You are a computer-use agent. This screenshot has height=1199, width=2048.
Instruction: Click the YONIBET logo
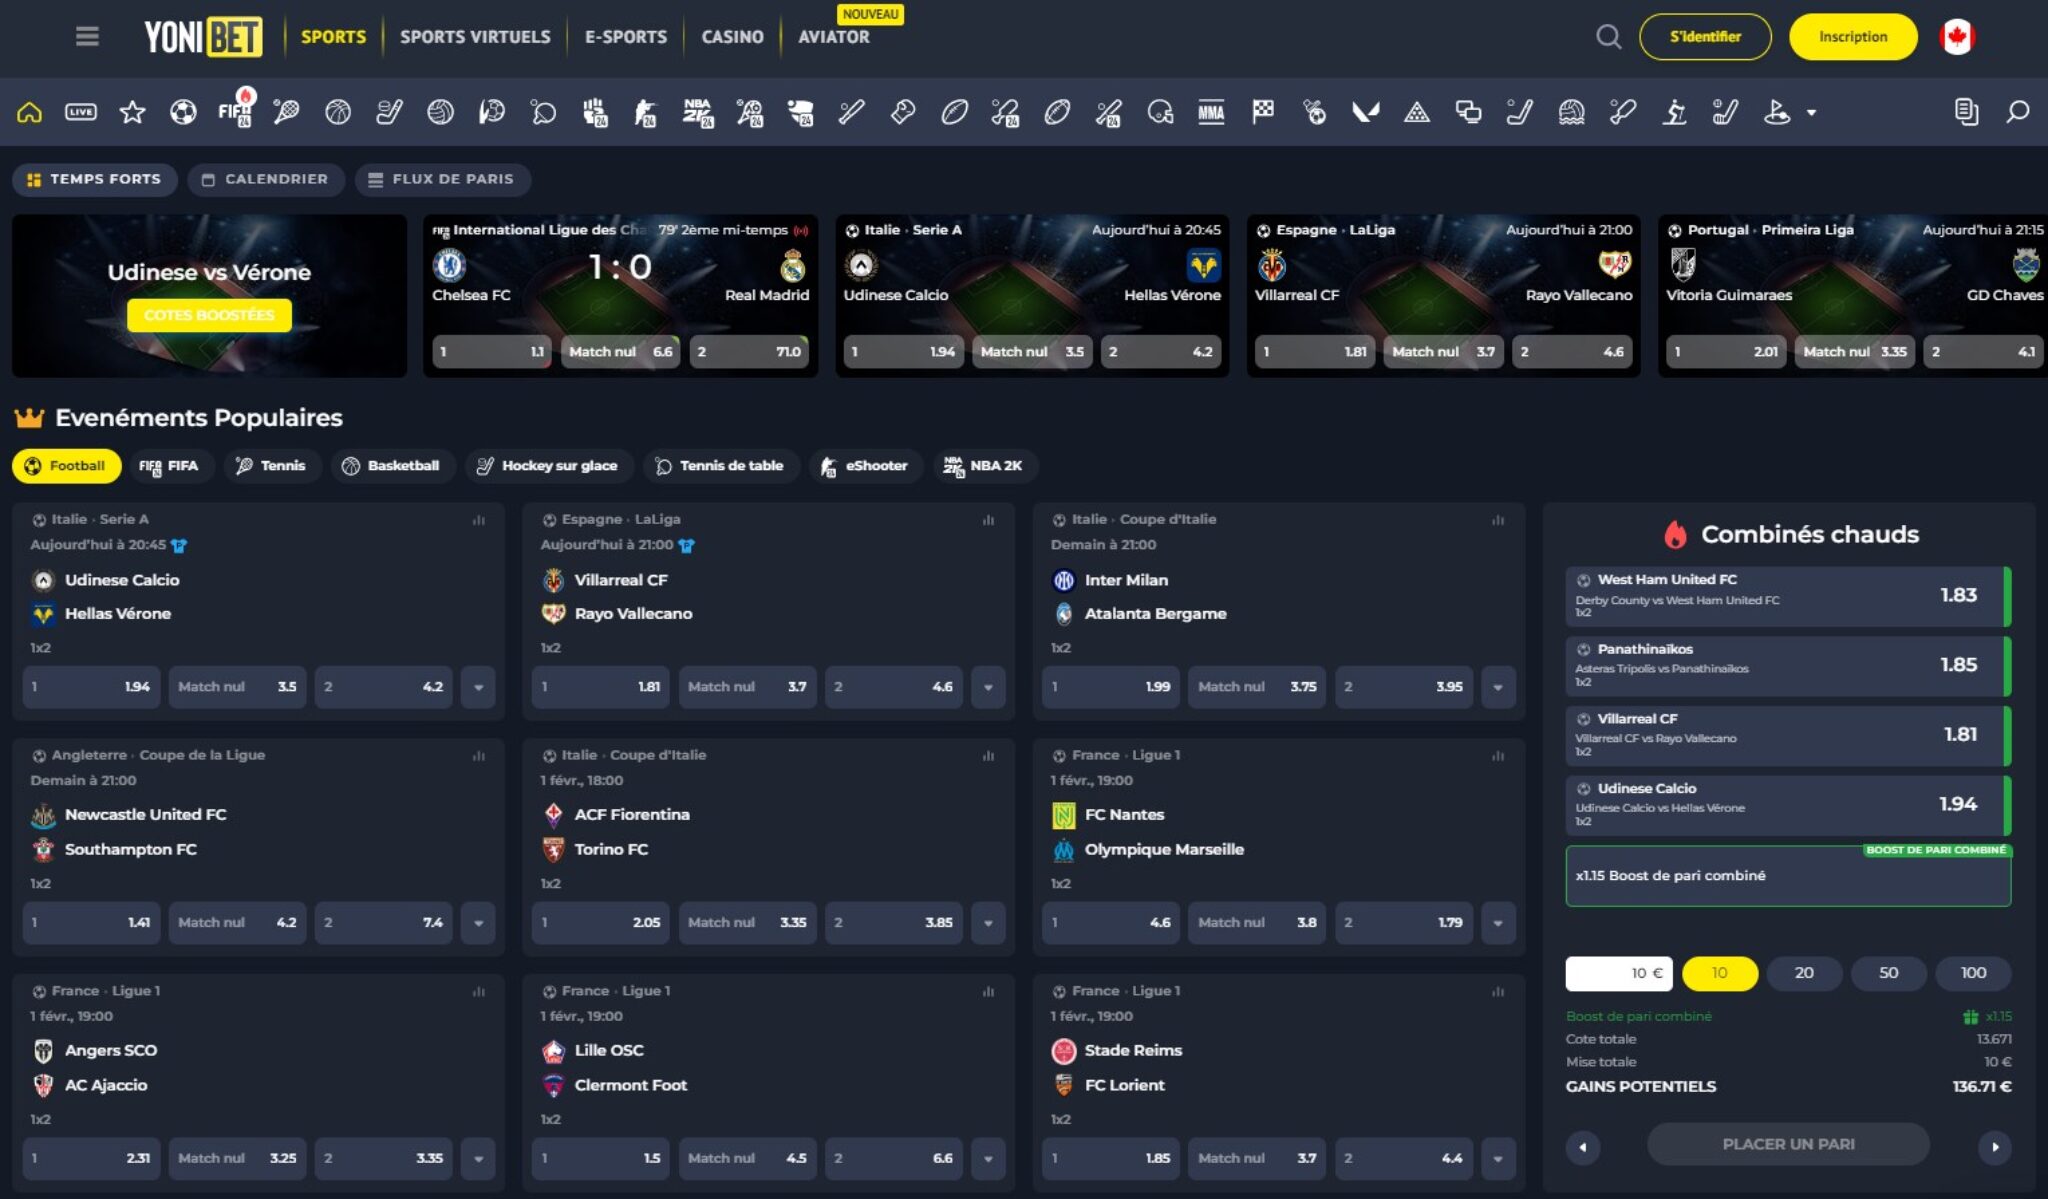pos(203,37)
